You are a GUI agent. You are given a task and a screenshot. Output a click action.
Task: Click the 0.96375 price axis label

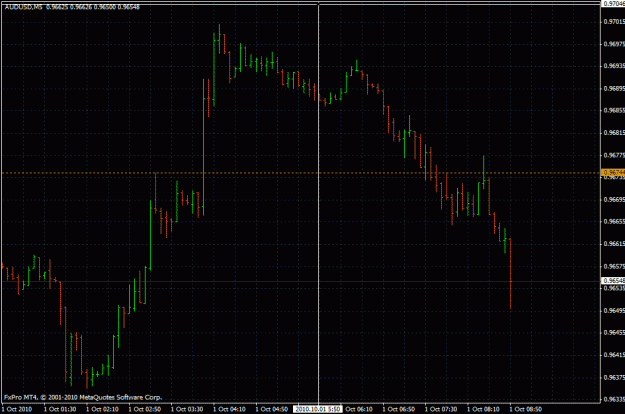pyautogui.click(x=614, y=377)
